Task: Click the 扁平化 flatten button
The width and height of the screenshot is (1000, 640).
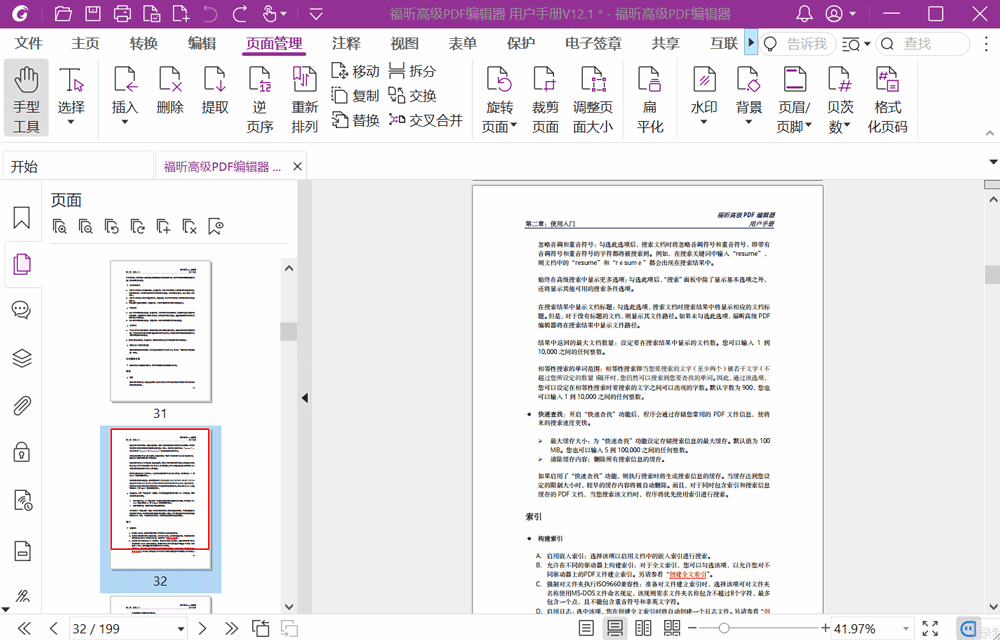Action: pyautogui.click(x=650, y=99)
